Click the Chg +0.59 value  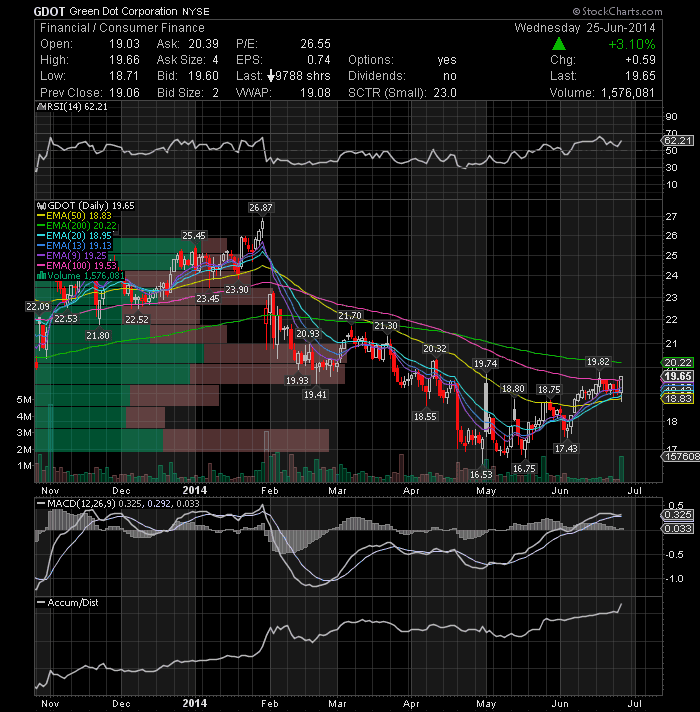click(641, 60)
